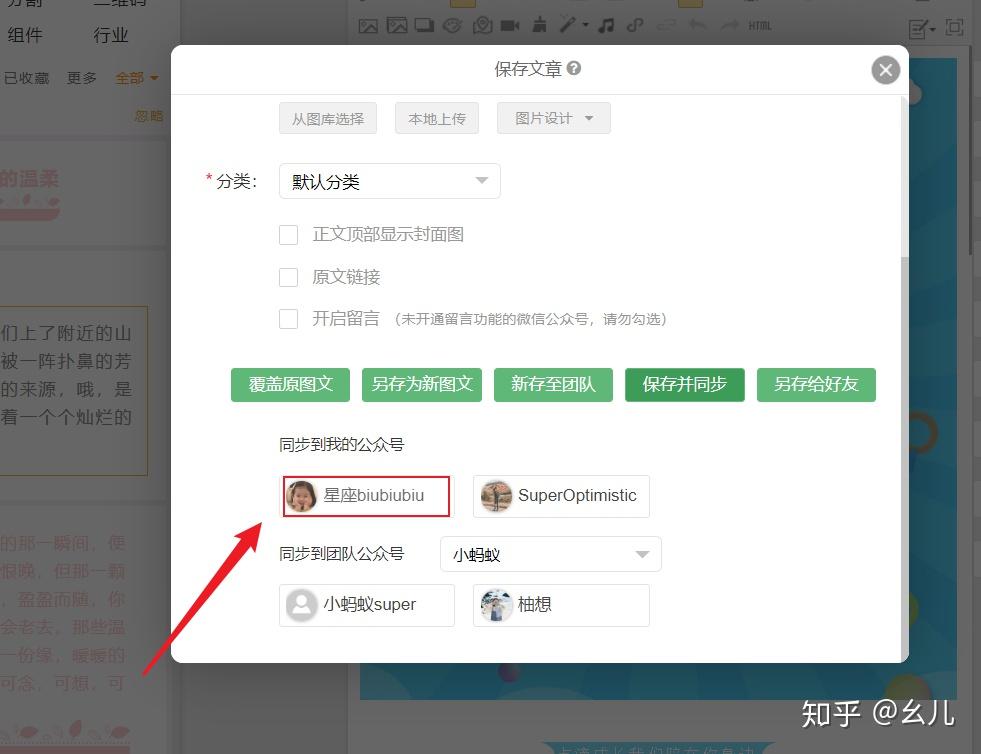Click the eye-shaped toolbar icon
Viewport: 981px width, 754px height.
point(452,26)
